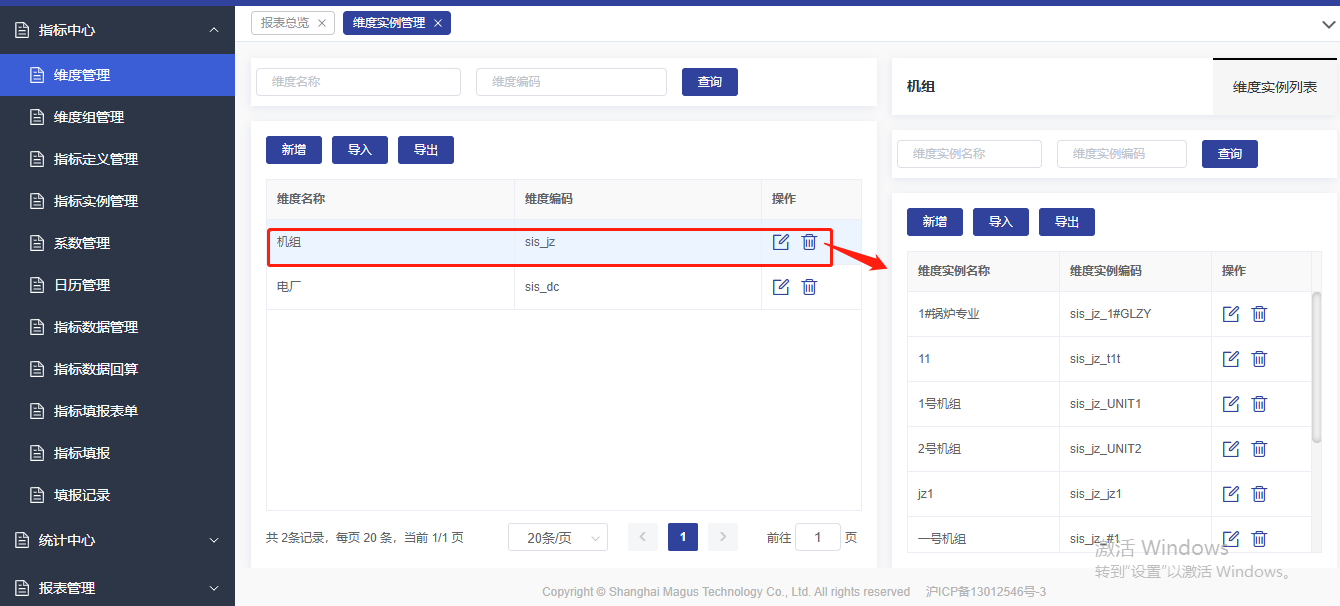This screenshot has height=606, width=1340.
Task: Click trash icon for sis_jz_t1t row
Action: (x=1259, y=359)
